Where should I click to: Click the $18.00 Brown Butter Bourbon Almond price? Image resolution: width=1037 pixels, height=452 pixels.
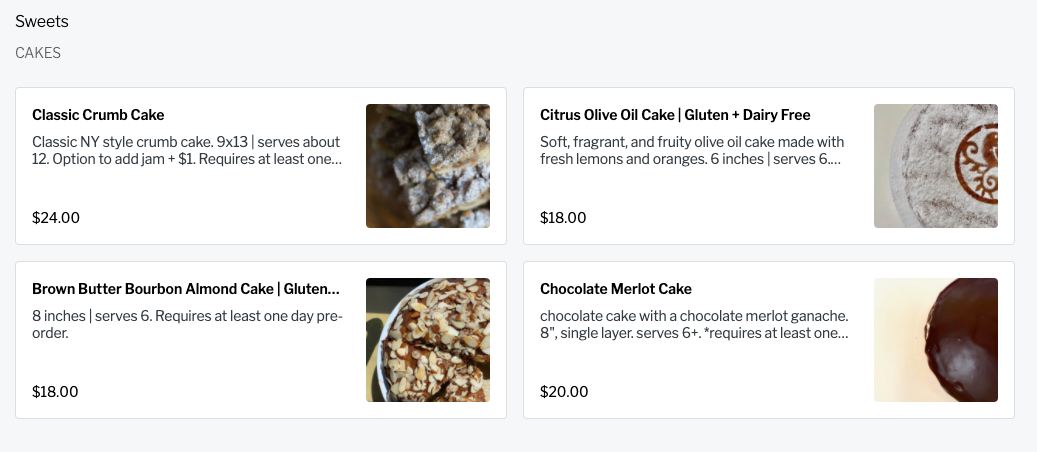pos(56,391)
